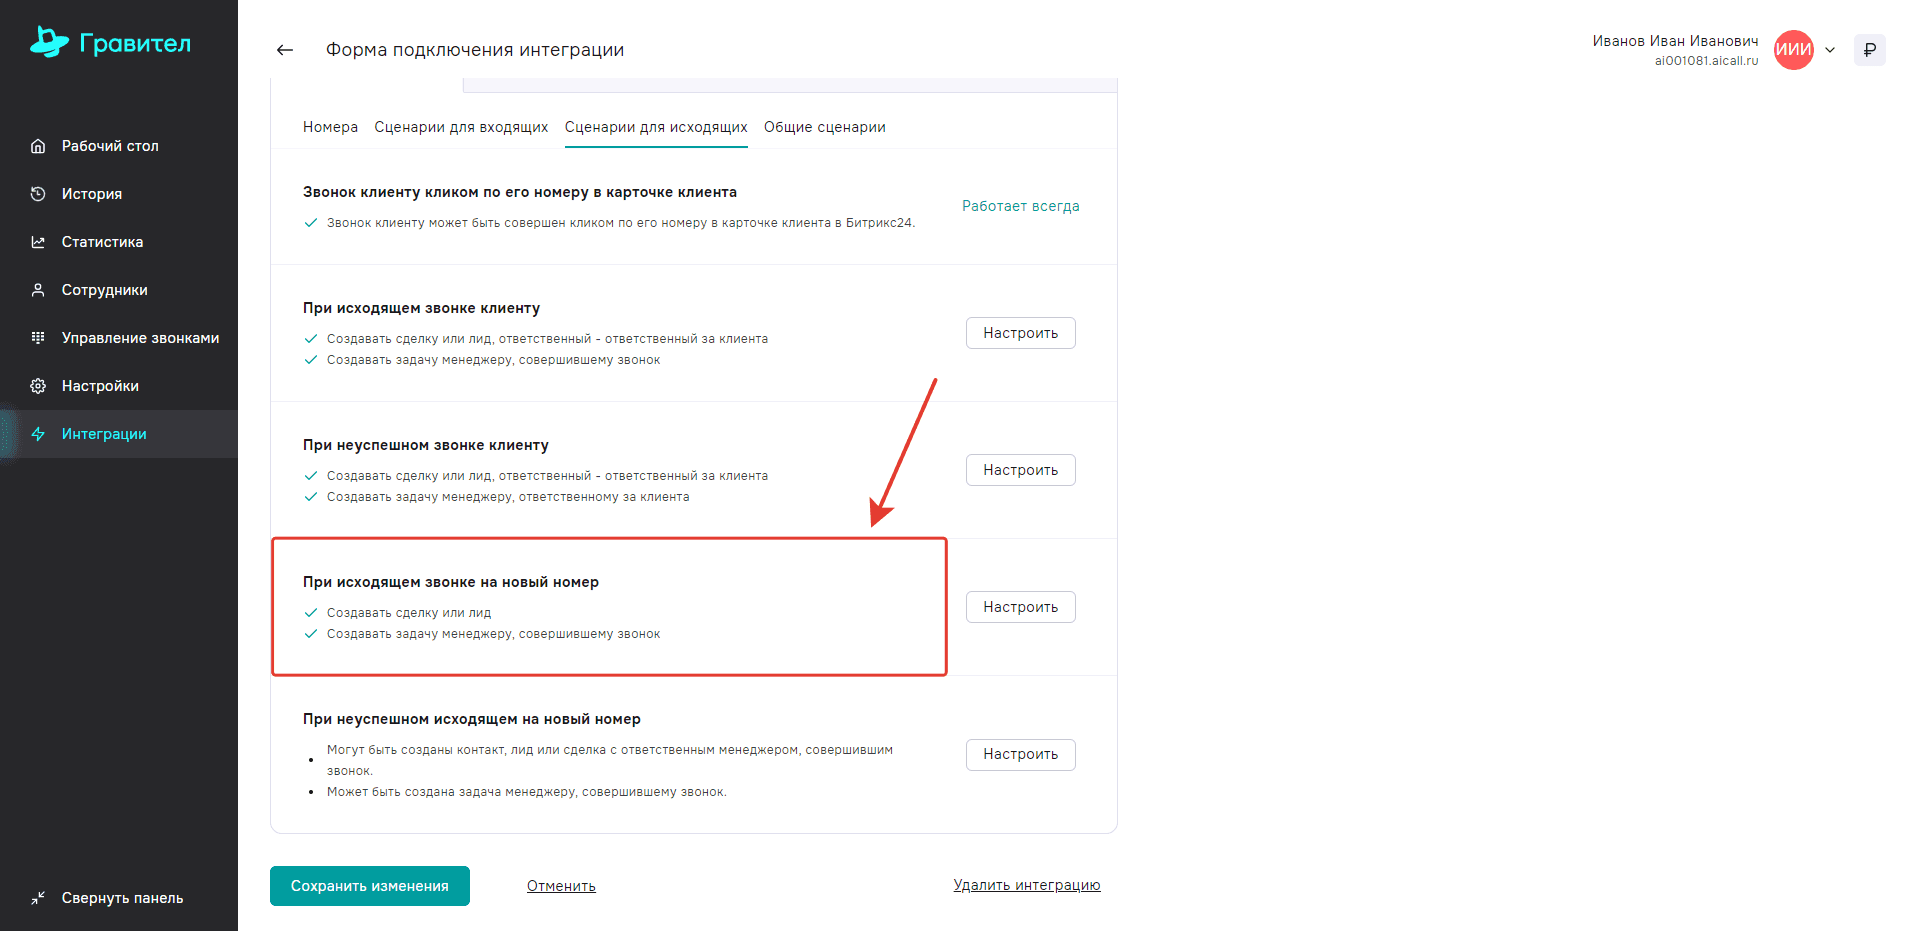Screen dimensions: 1907x931
Task: Open the Настройки gear icon
Action: tap(38, 386)
